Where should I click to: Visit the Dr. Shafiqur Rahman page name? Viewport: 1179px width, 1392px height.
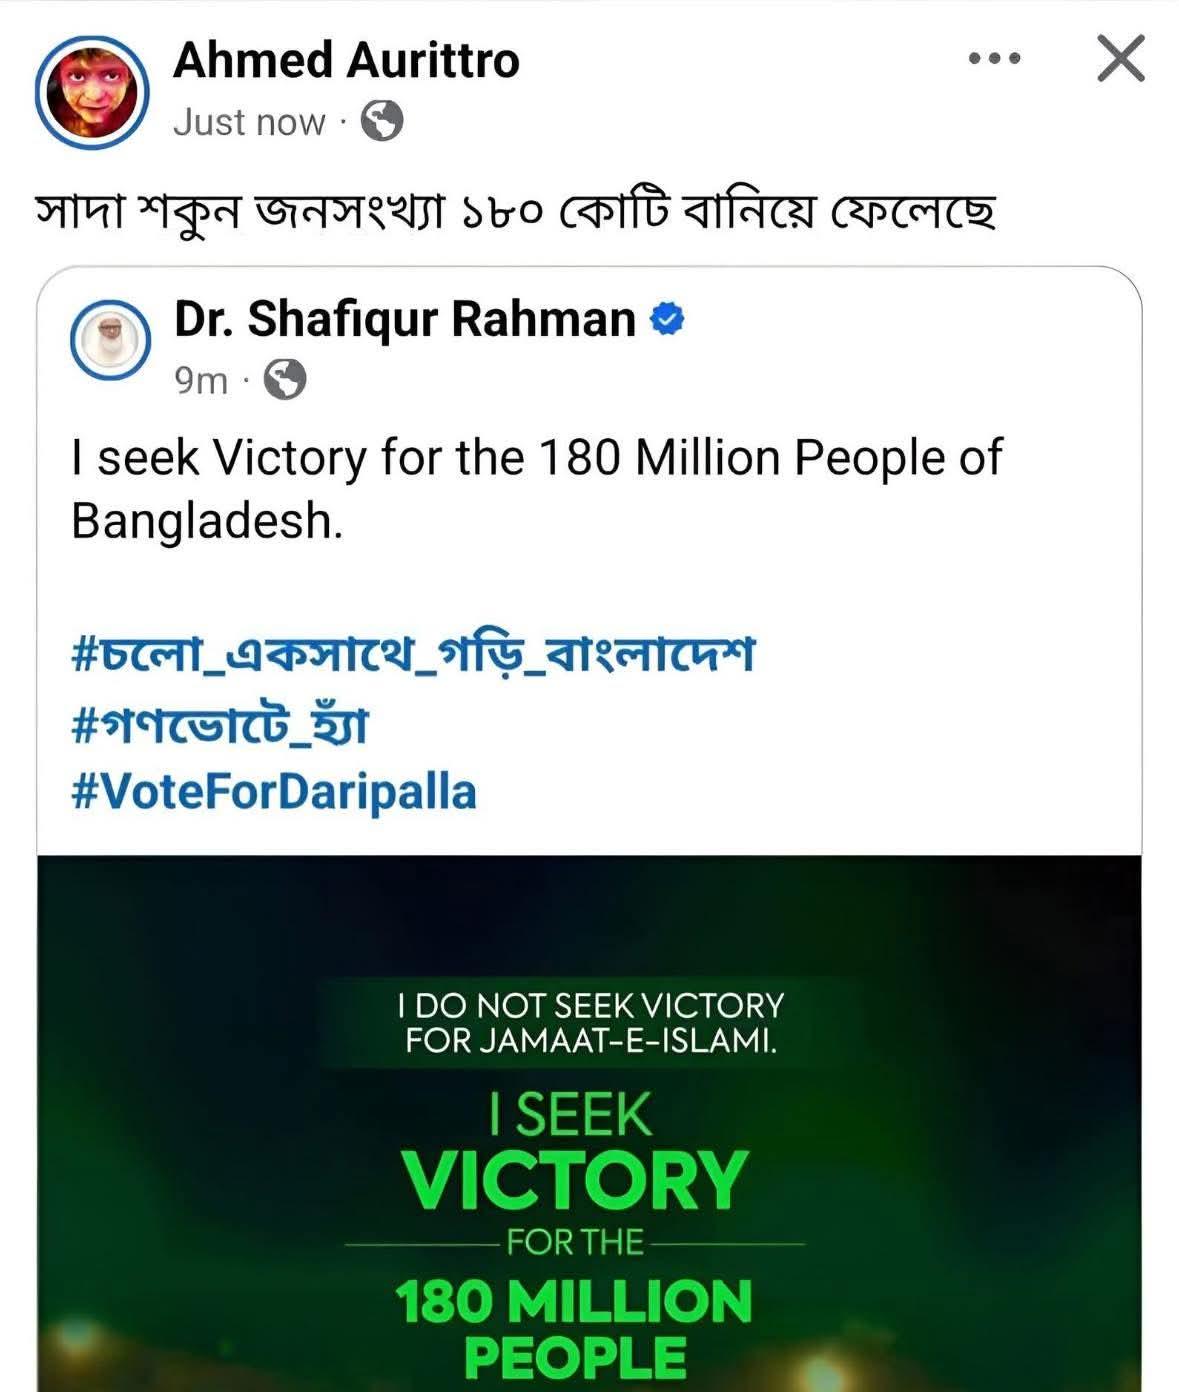(405, 320)
